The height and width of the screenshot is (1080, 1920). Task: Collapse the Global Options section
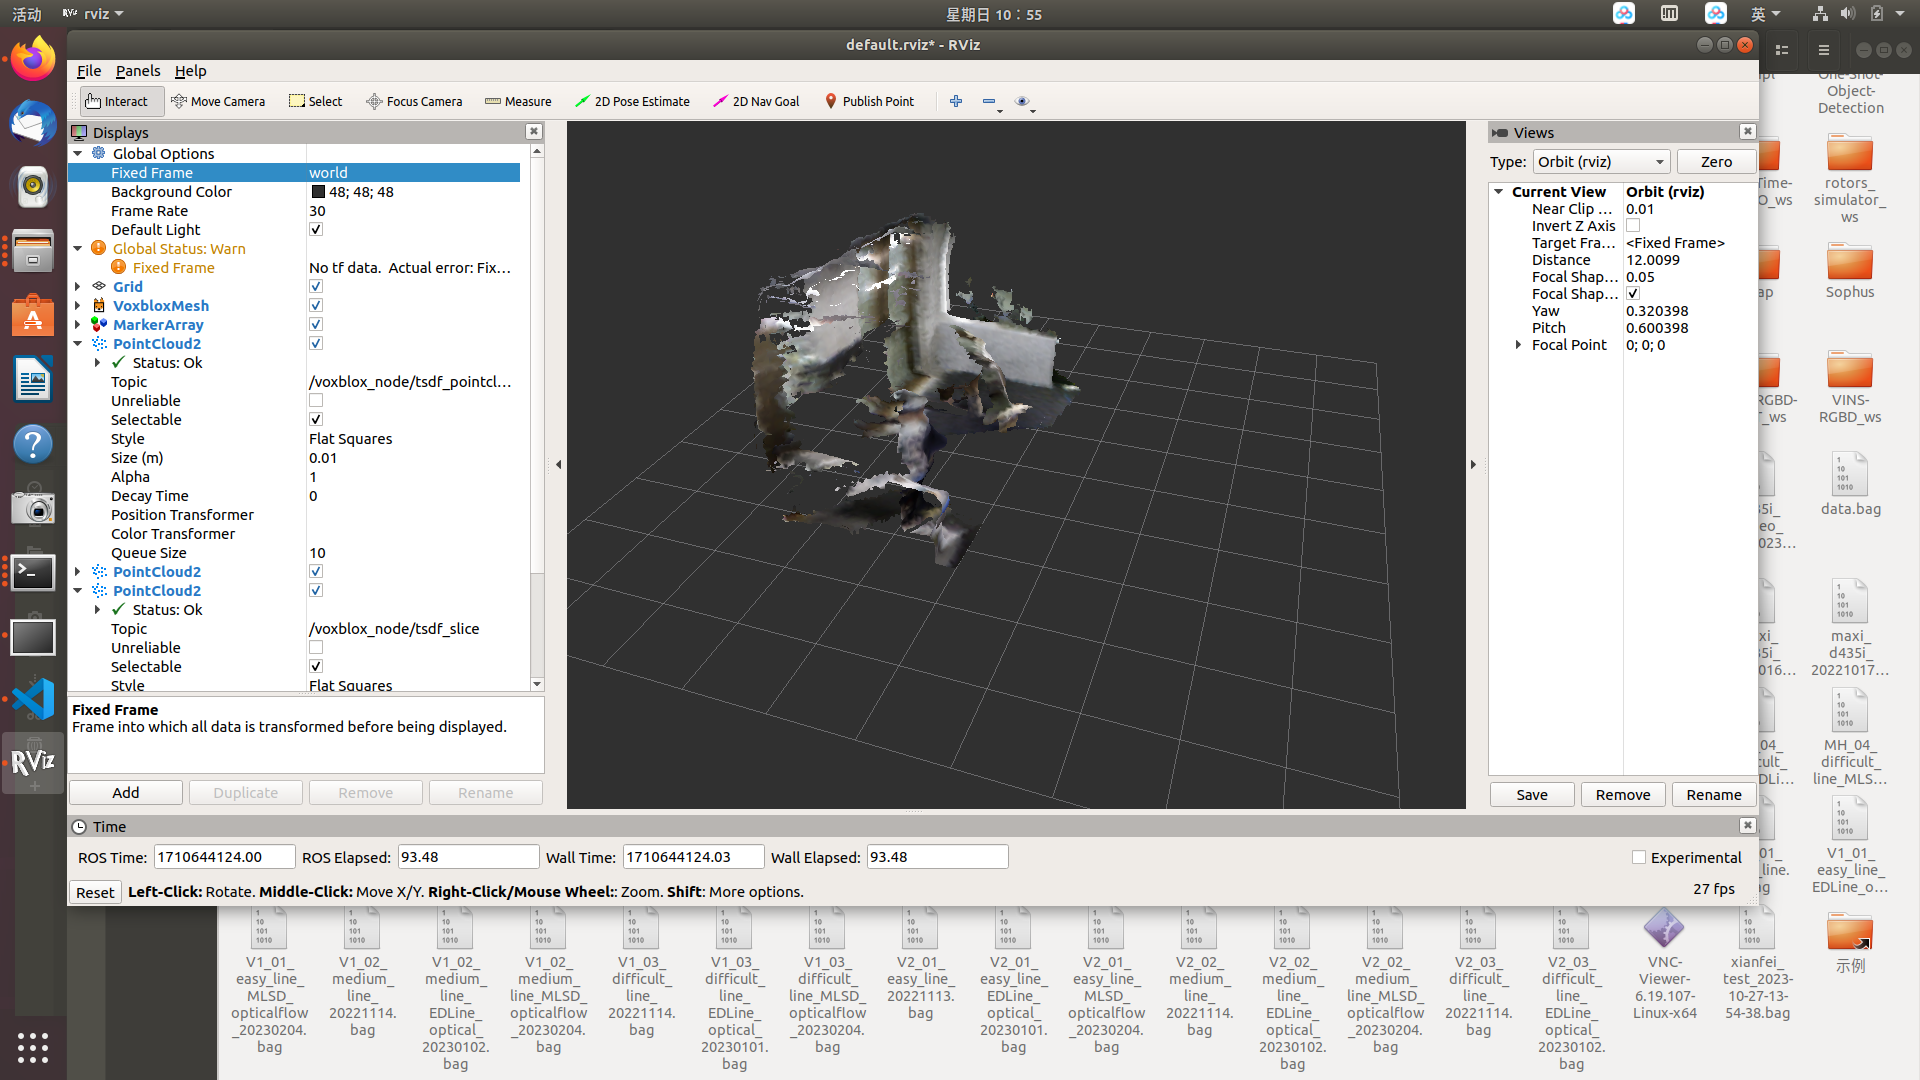[x=78, y=153]
